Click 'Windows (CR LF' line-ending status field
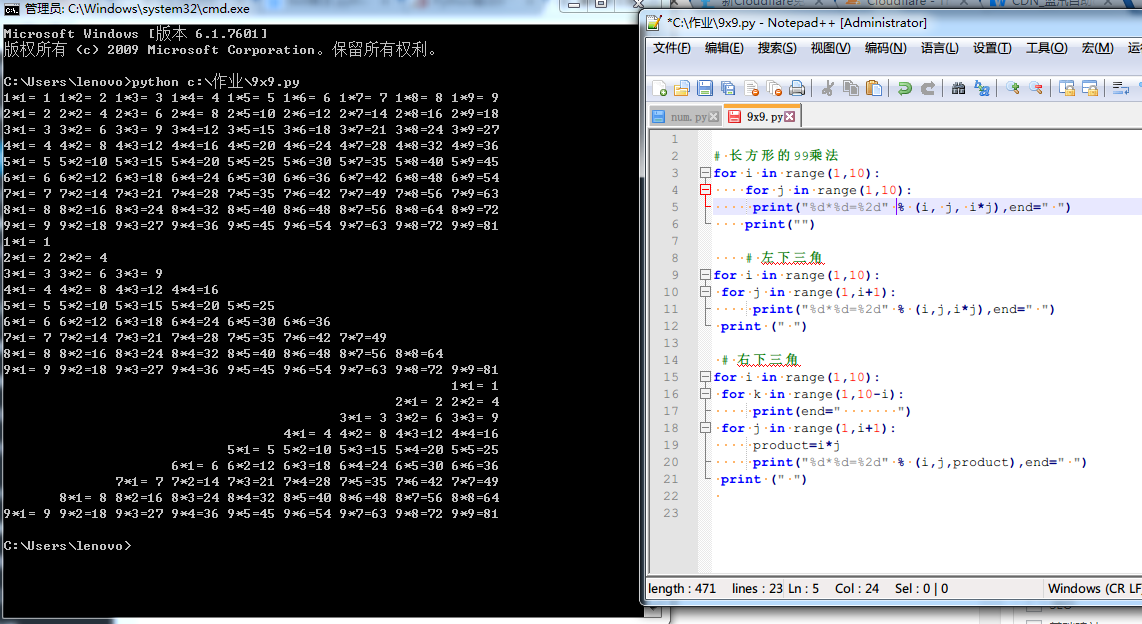 [x=1095, y=588]
